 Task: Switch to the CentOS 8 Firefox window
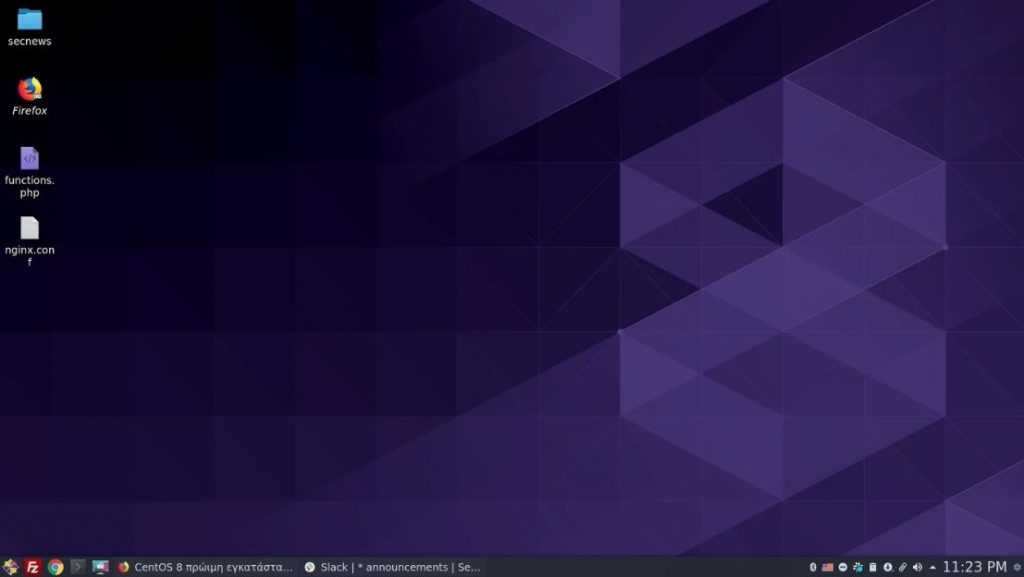(205, 567)
